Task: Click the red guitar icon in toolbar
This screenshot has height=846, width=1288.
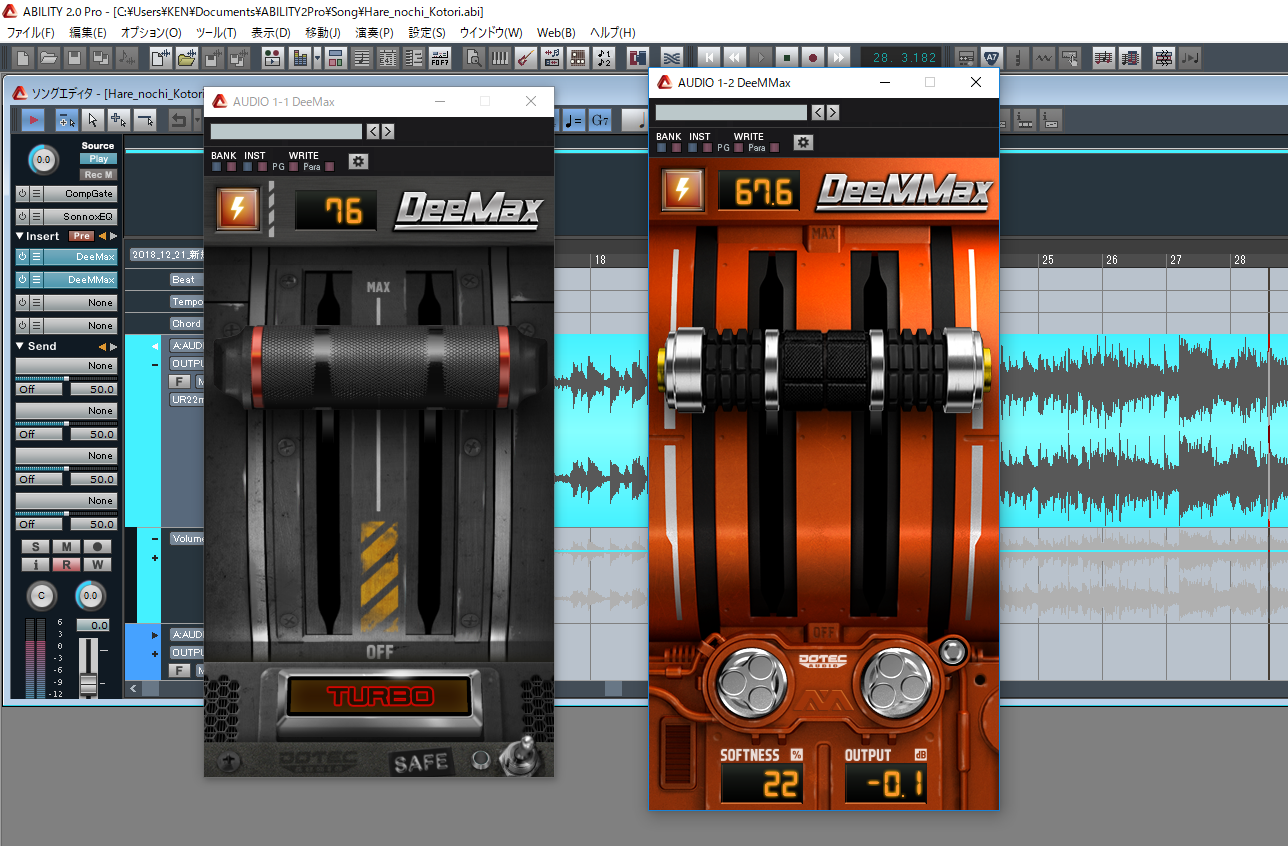Action: pyautogui.click(x=524, y=57)
